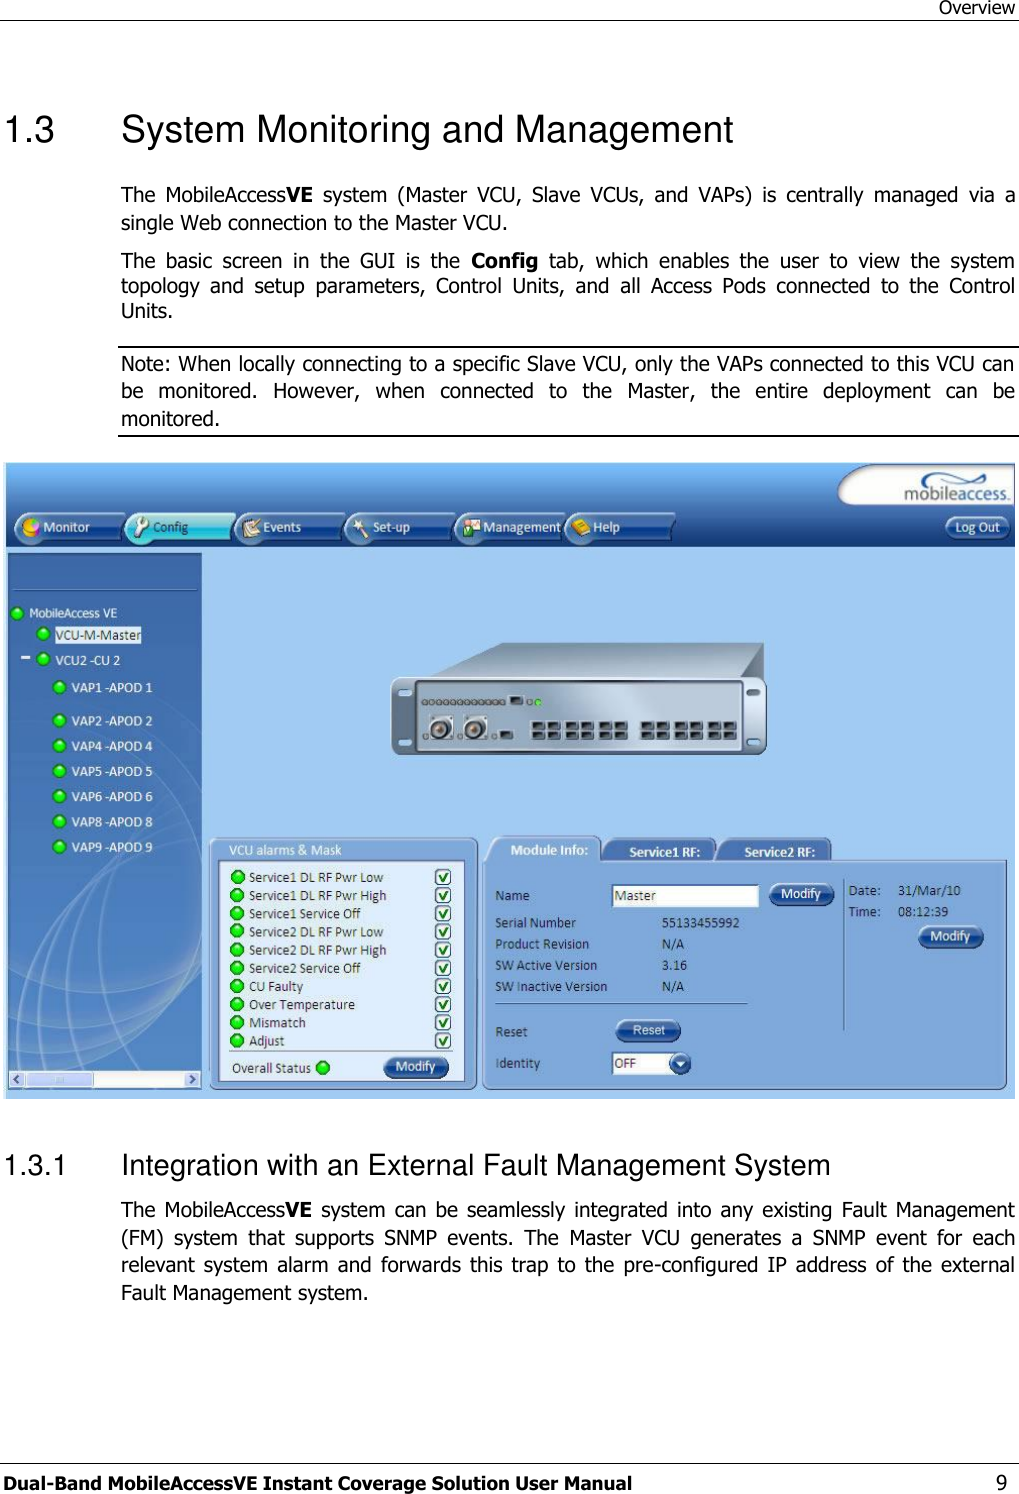Click green status icon beside VAP9 -APOD 9

59,847
